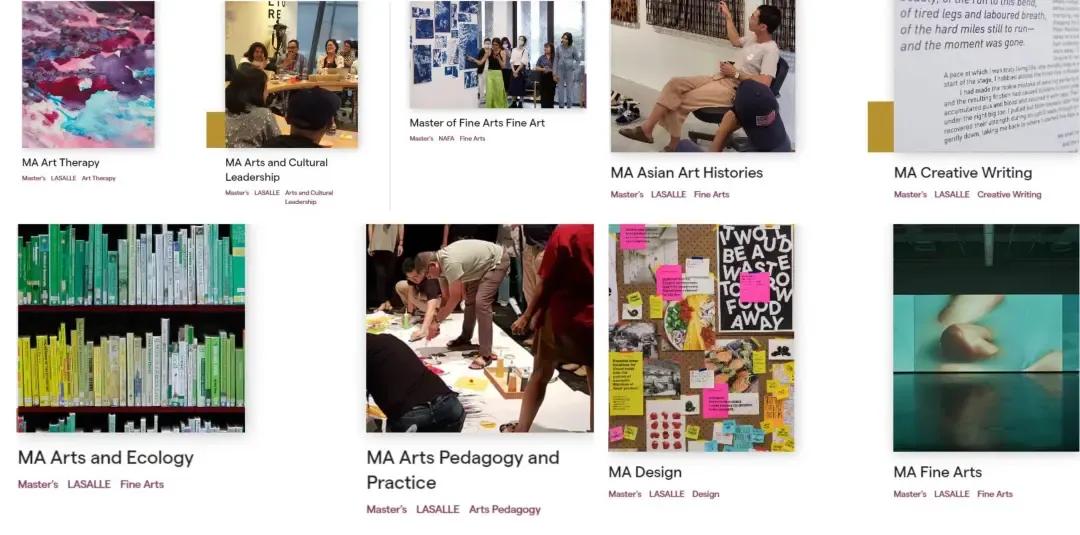
Task: Open the MA Arts and Ecology heading
Action: (x=105, y=458)
